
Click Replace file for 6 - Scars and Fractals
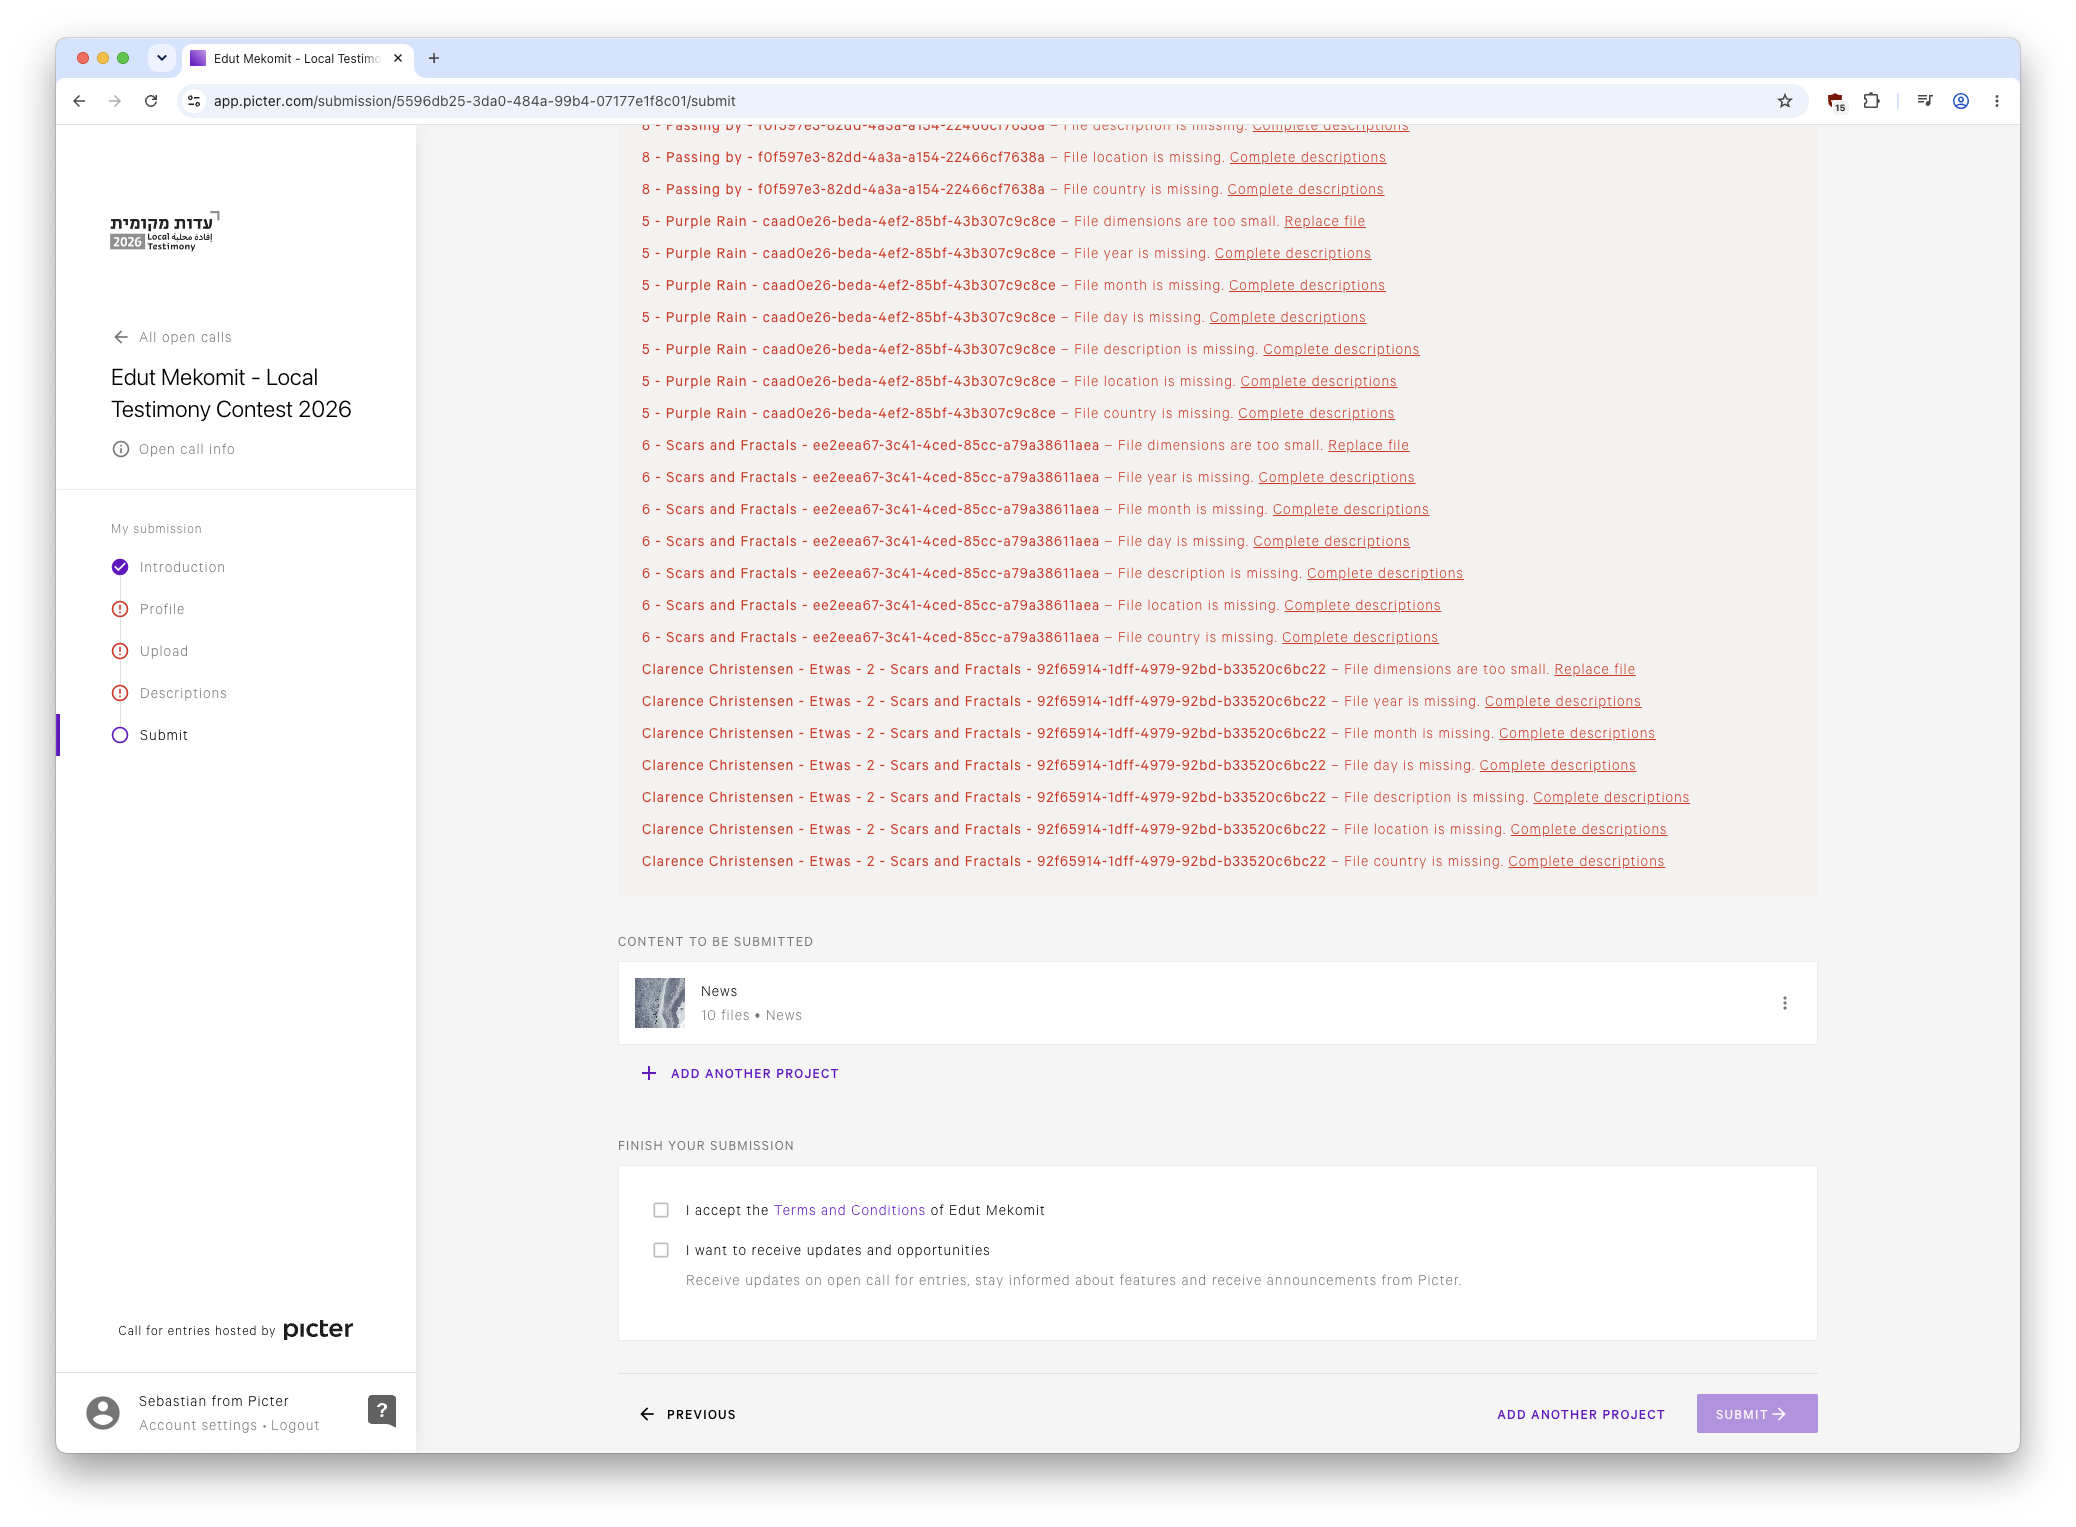click(1368, 445)
